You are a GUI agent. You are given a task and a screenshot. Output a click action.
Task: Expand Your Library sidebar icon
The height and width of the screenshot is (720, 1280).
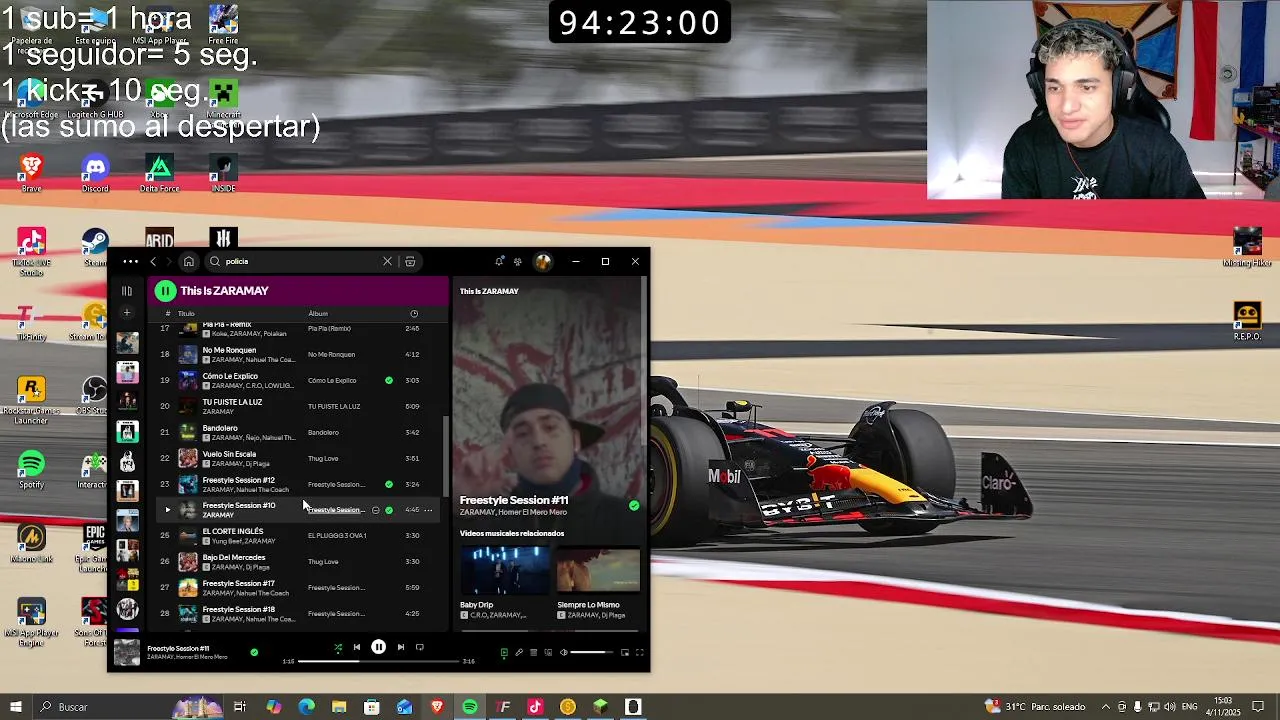click(x=127, y=291)
